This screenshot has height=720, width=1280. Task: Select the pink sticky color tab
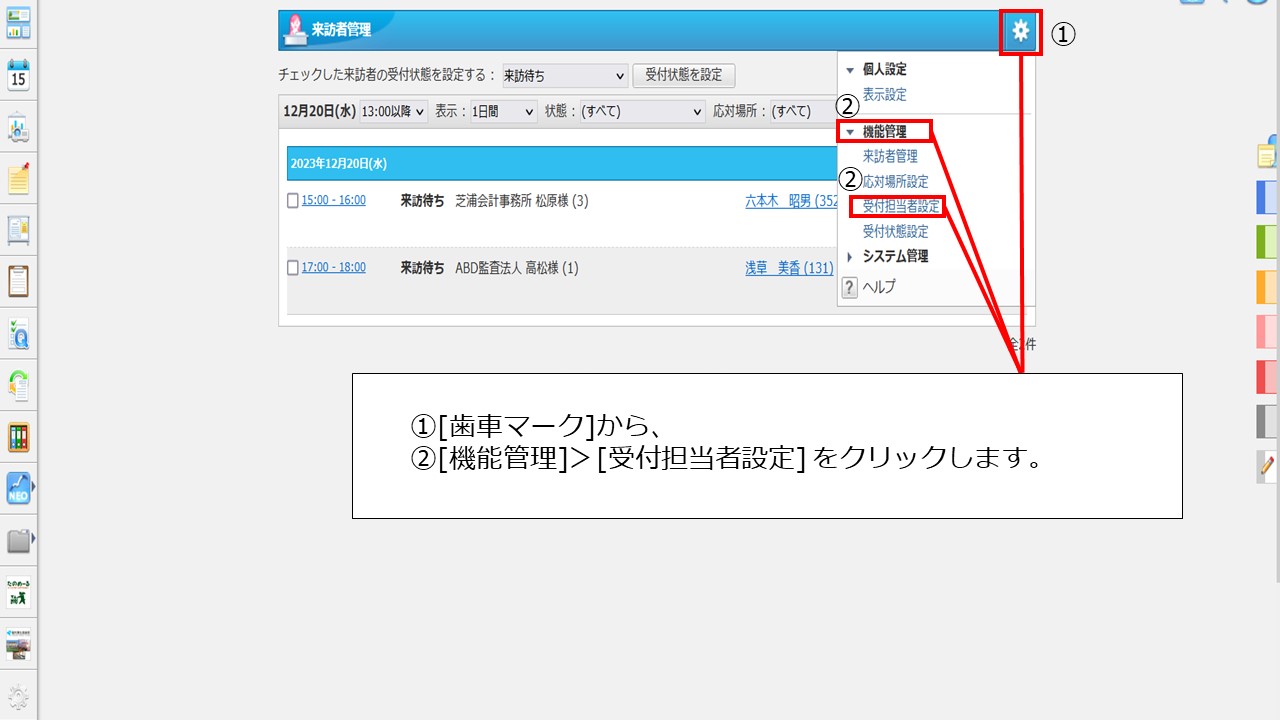pyautogui.click(x=1268, y=332)
